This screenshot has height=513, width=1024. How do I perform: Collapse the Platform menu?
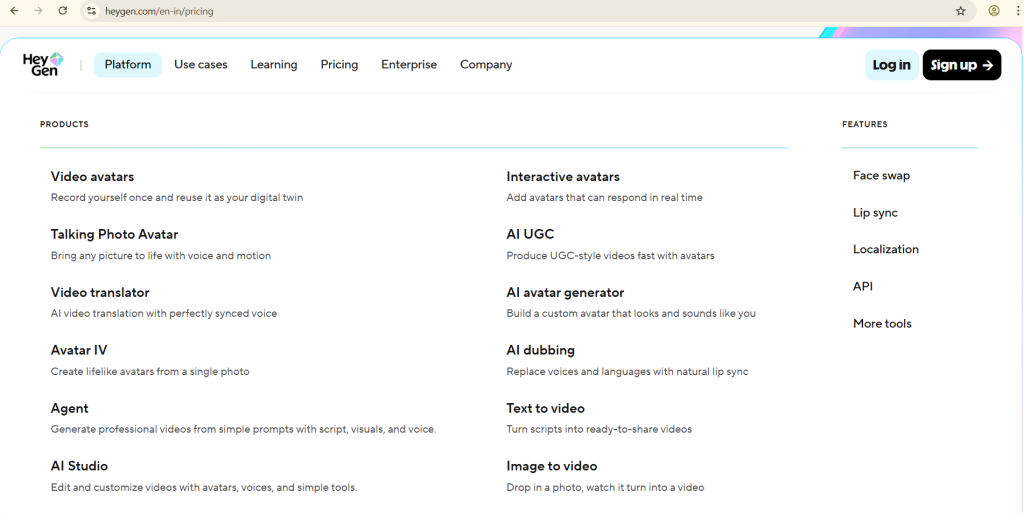coord(127,65)
